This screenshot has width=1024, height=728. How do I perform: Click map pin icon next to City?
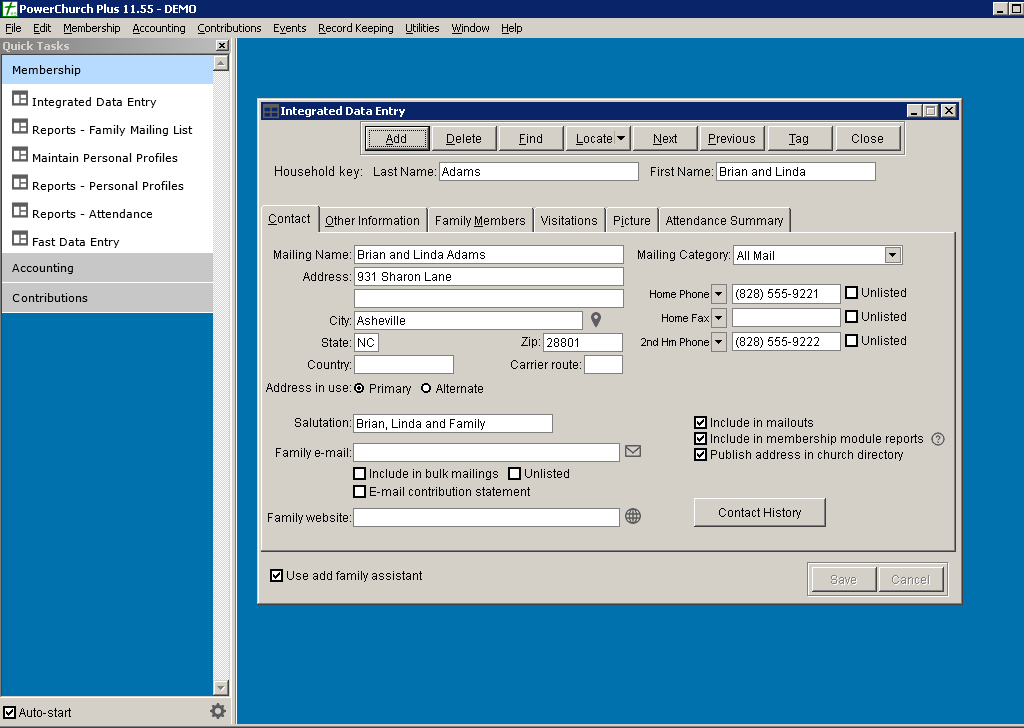point(596,319)
